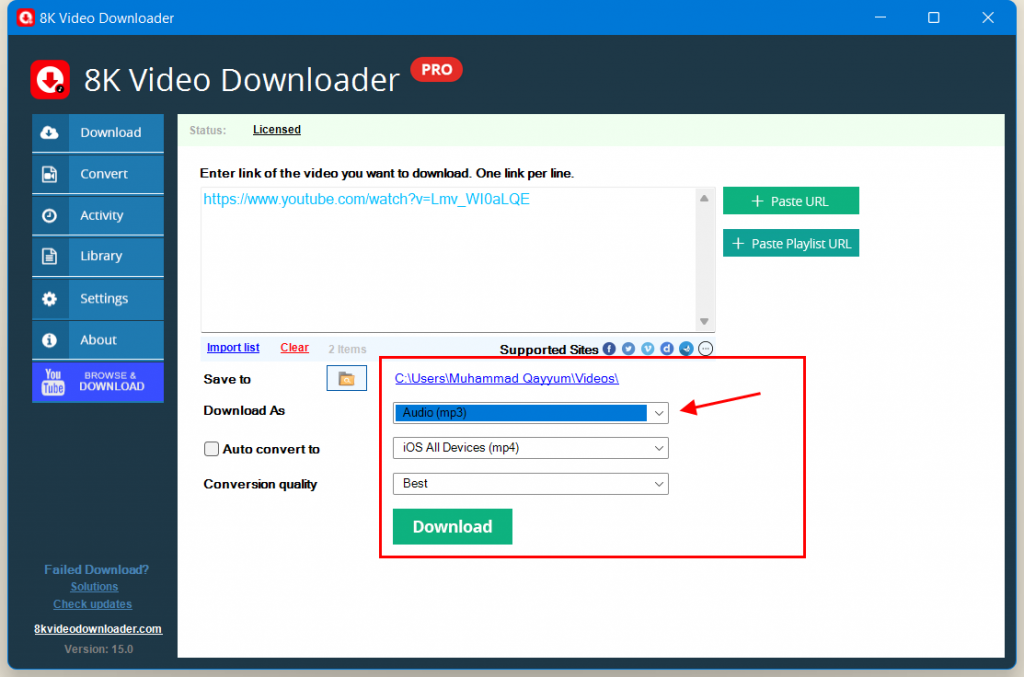The width and height of the screenshot is (1024, 677).
Task: Minimize the 8K Video Downloader window
Action: (880, 18)
